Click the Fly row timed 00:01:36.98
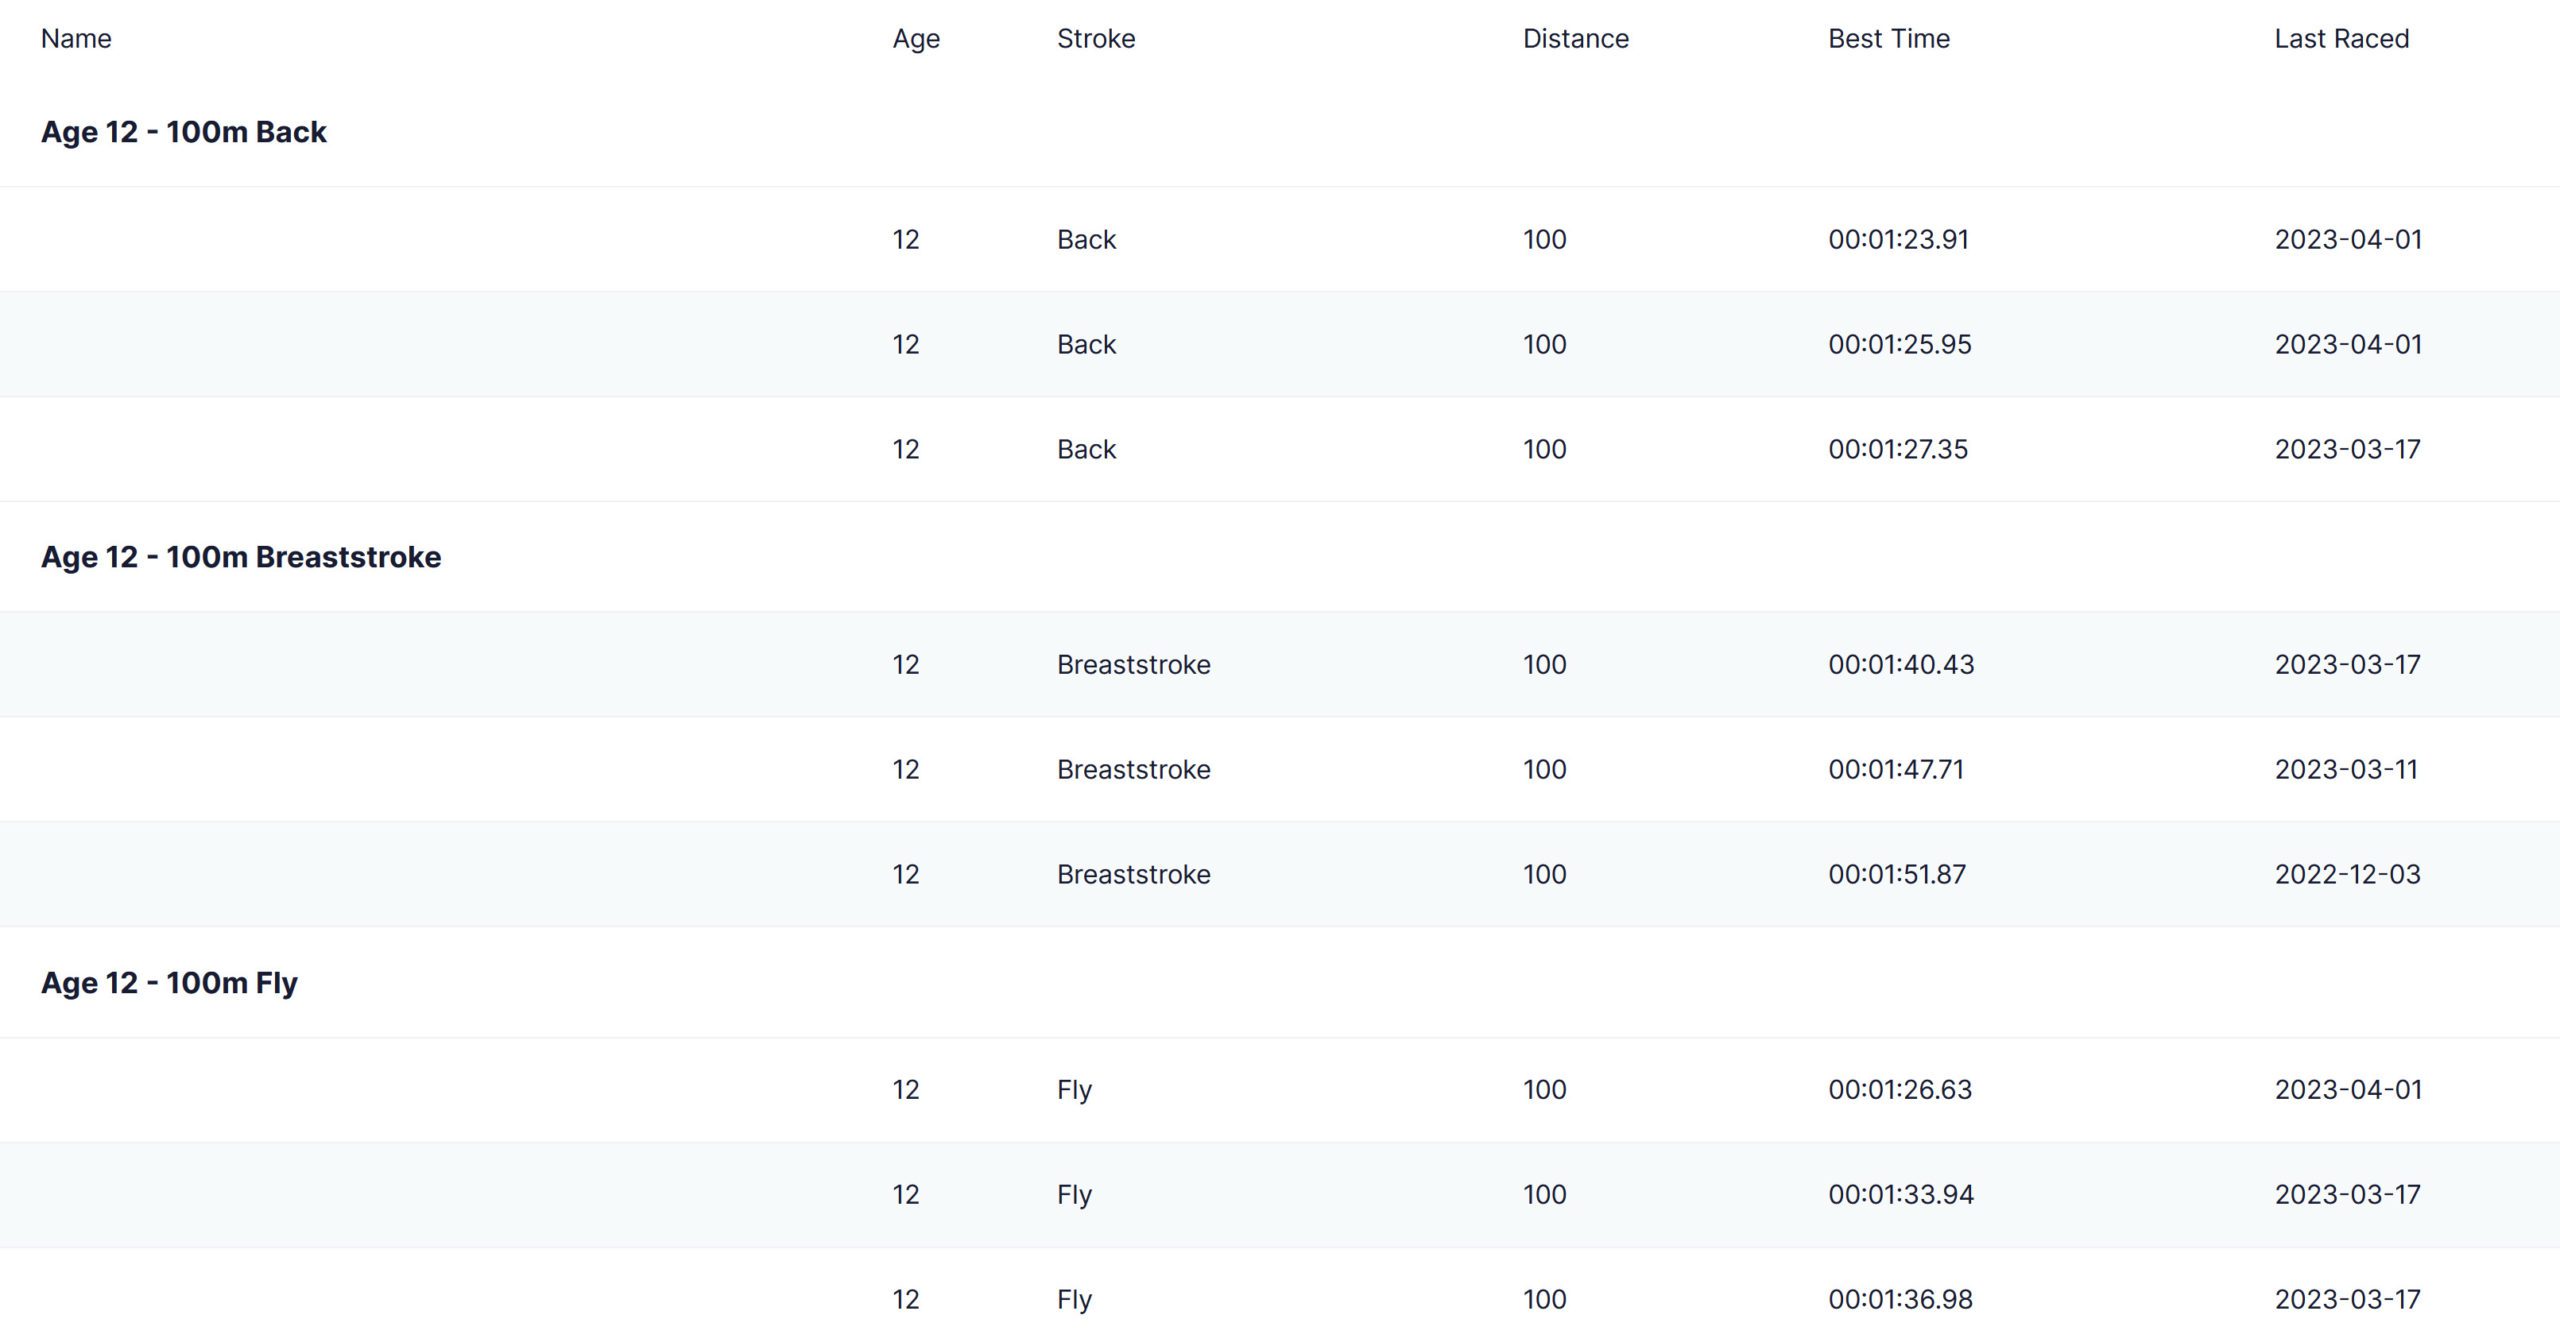The image size is (2560, 1342). (x=1074, y=1300)
